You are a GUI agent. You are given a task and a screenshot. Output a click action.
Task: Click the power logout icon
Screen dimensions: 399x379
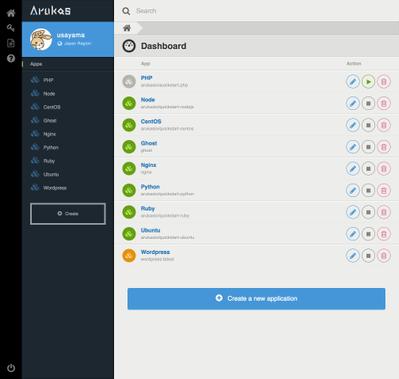pos(11,368)
